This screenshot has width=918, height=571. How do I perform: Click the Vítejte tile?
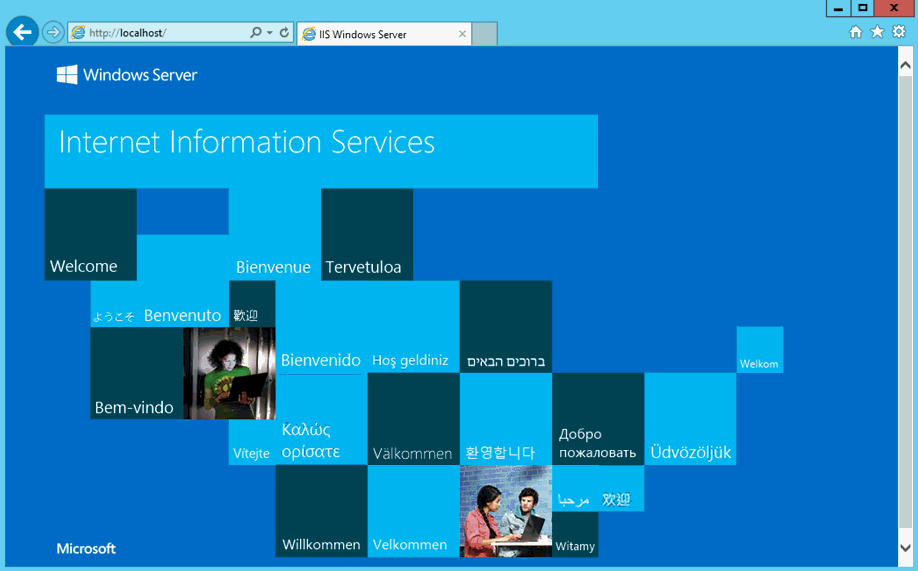pyautogui.click(x=252, y=442)
